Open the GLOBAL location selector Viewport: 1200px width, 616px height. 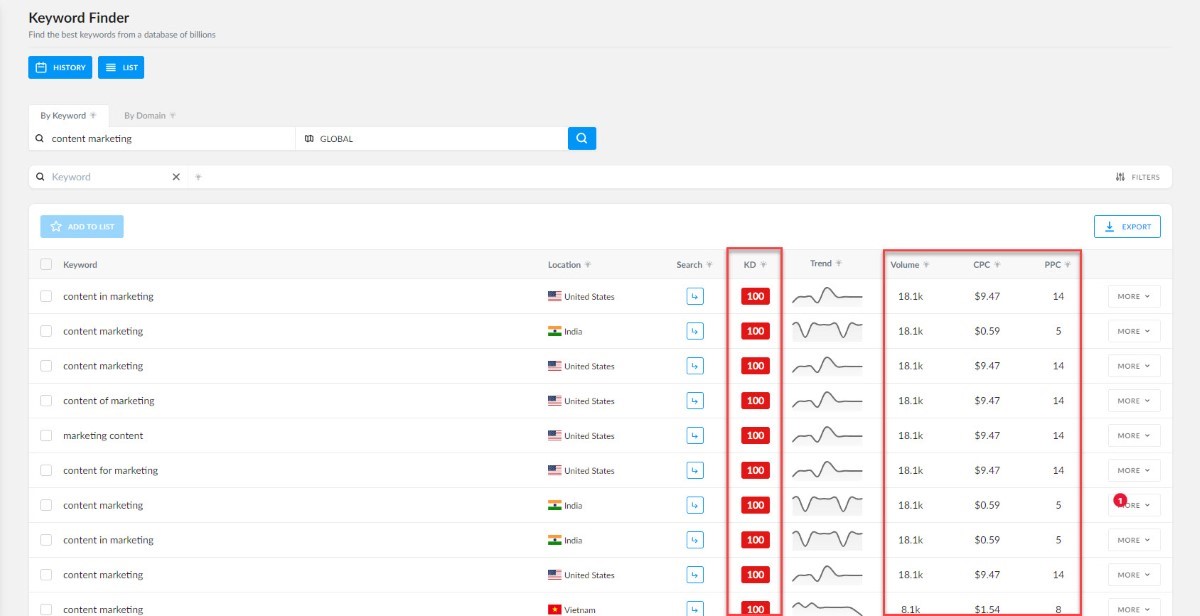[431, 139]
